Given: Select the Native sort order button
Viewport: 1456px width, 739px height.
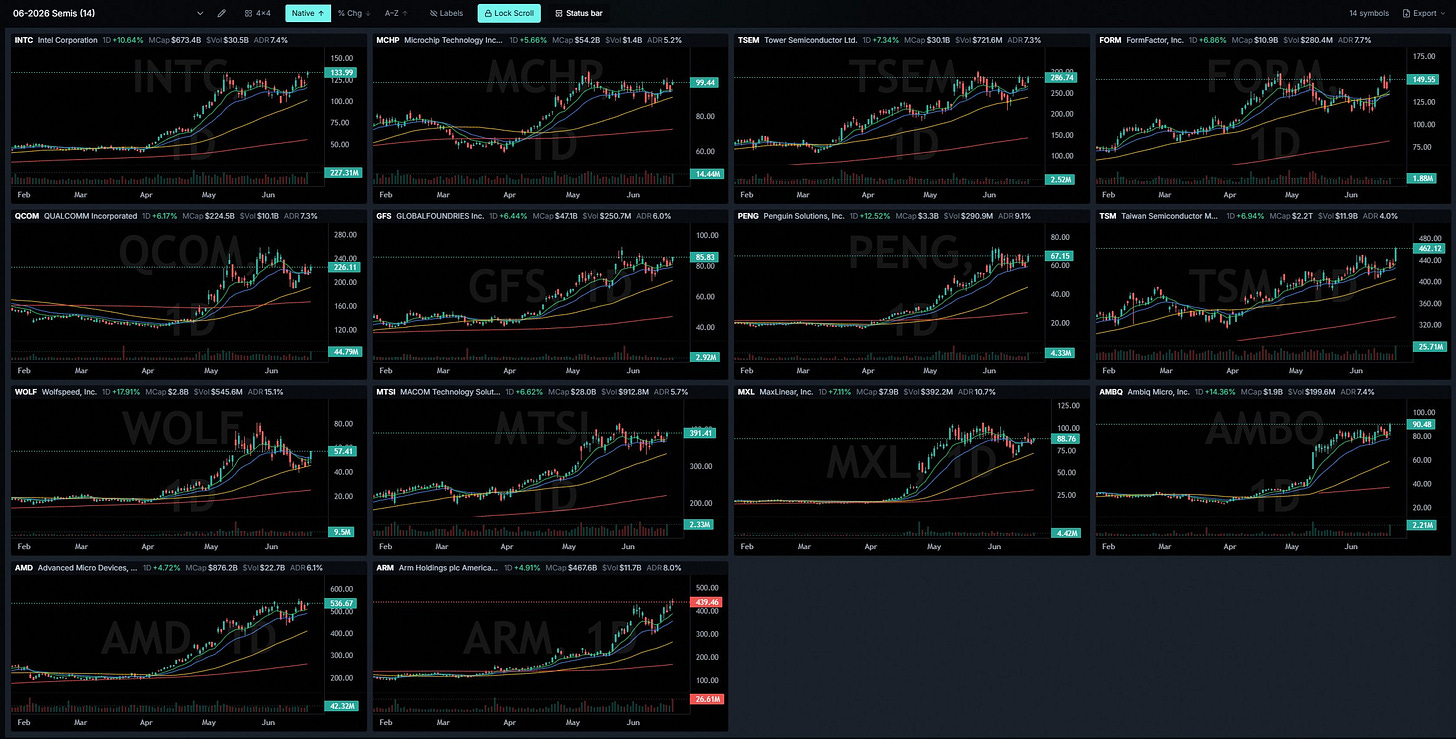Looking at the screenshot, I should (x=306, y=13).
